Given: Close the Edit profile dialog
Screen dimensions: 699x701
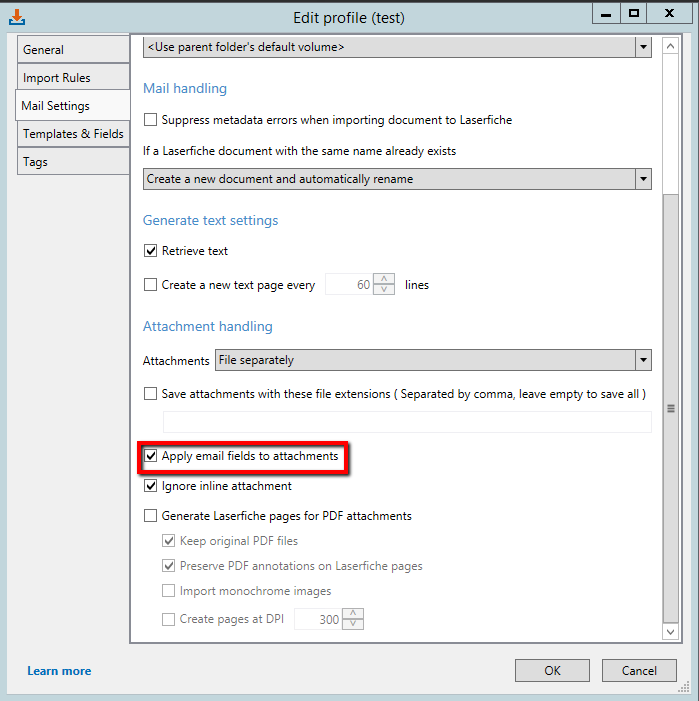Looking at the screenshot, I should pos(669,13).
